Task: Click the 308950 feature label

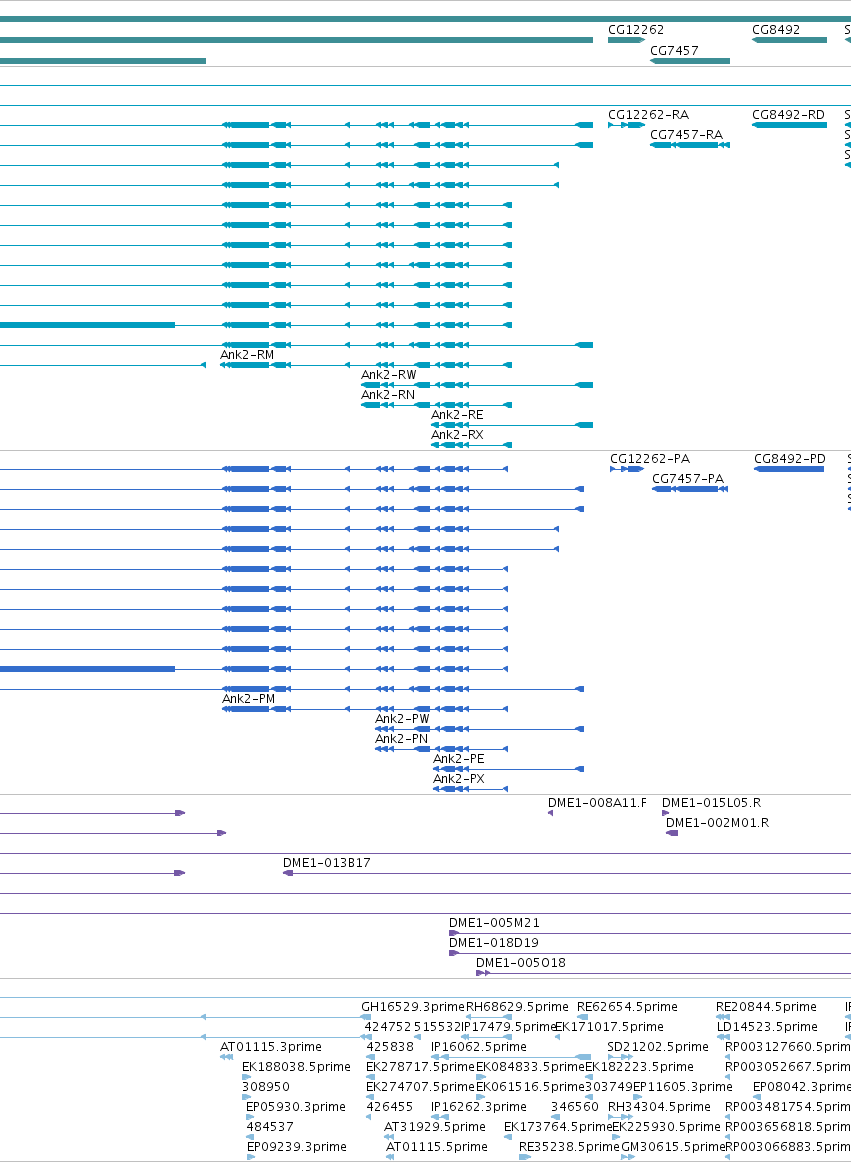Action: [266, 1087]
